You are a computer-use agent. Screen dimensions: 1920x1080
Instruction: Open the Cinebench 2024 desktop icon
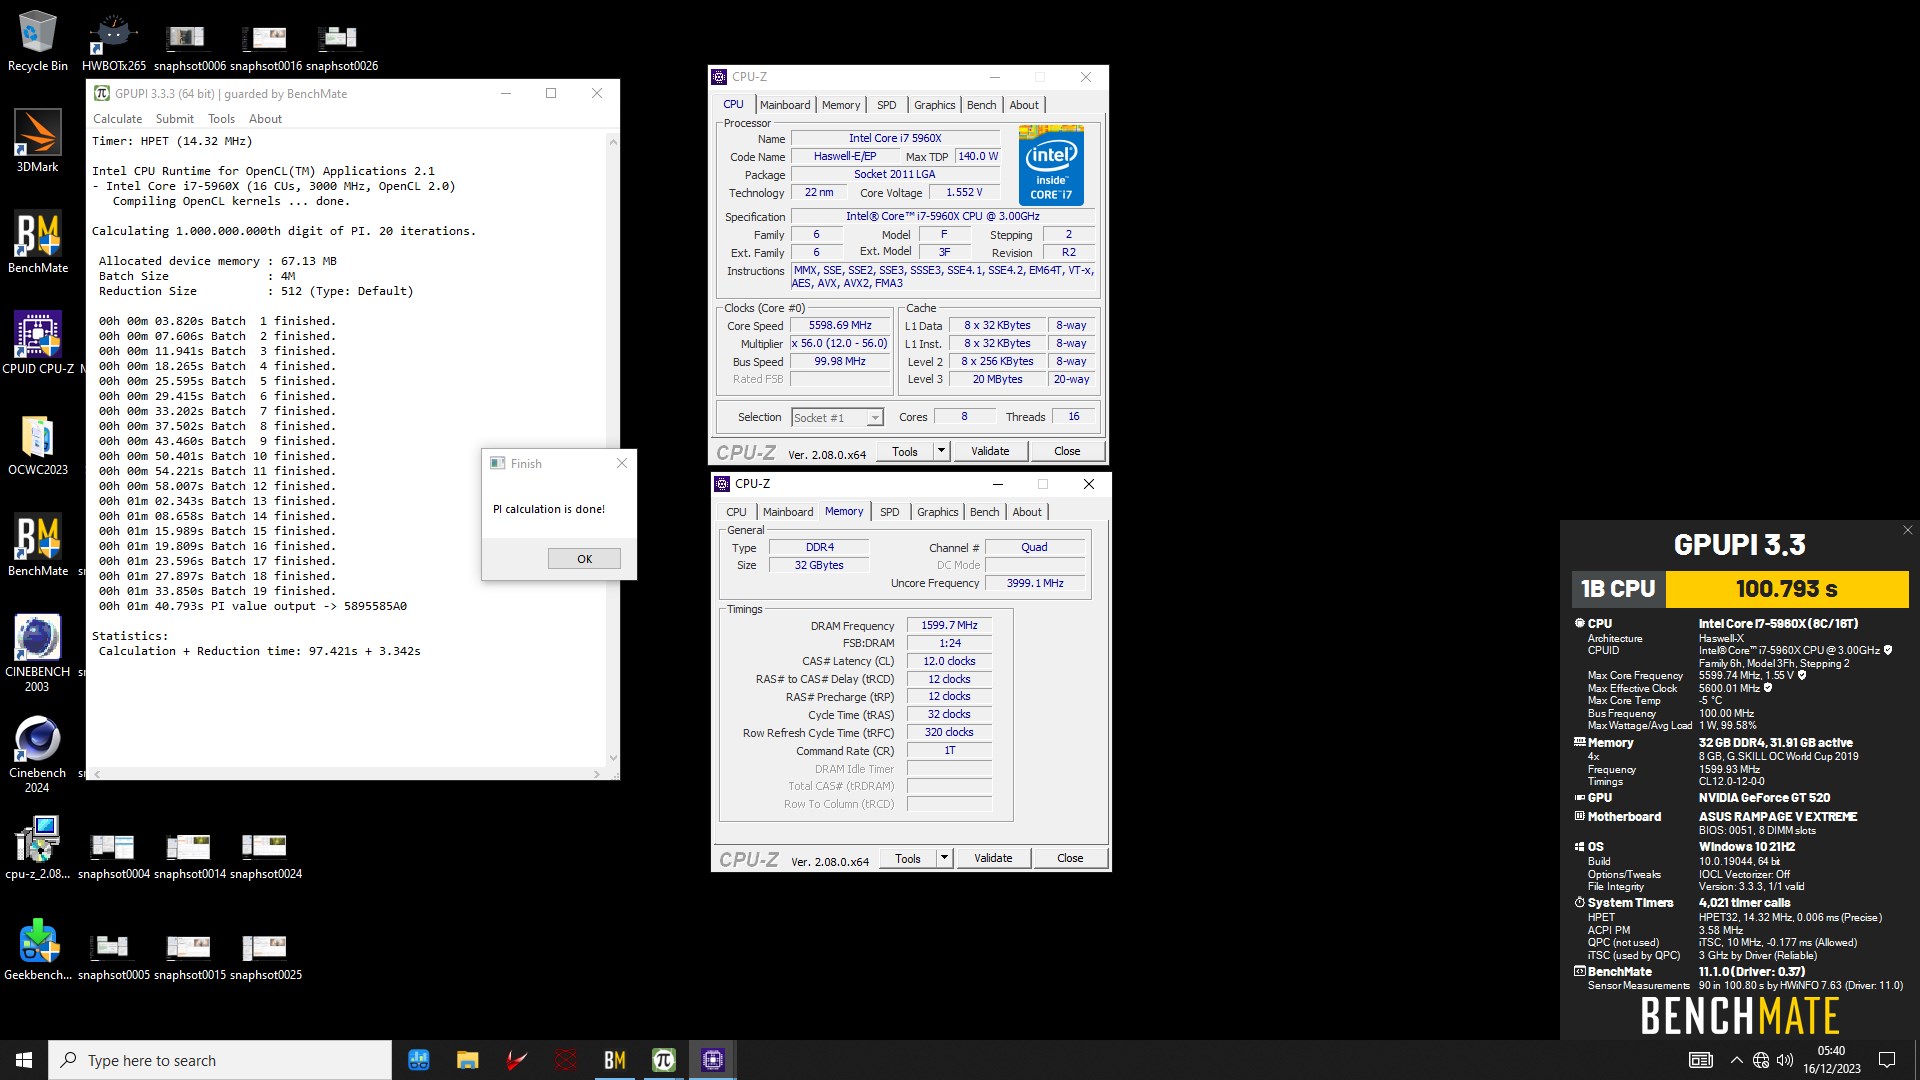(x=37, y=754)
